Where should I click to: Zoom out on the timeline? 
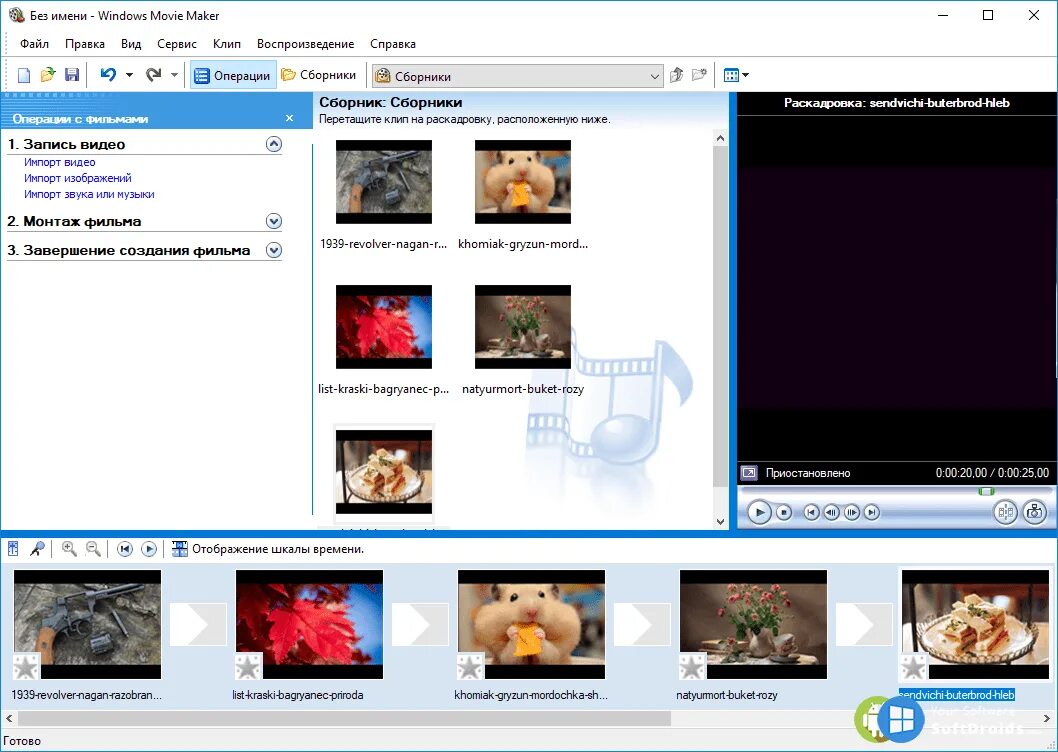93,549
